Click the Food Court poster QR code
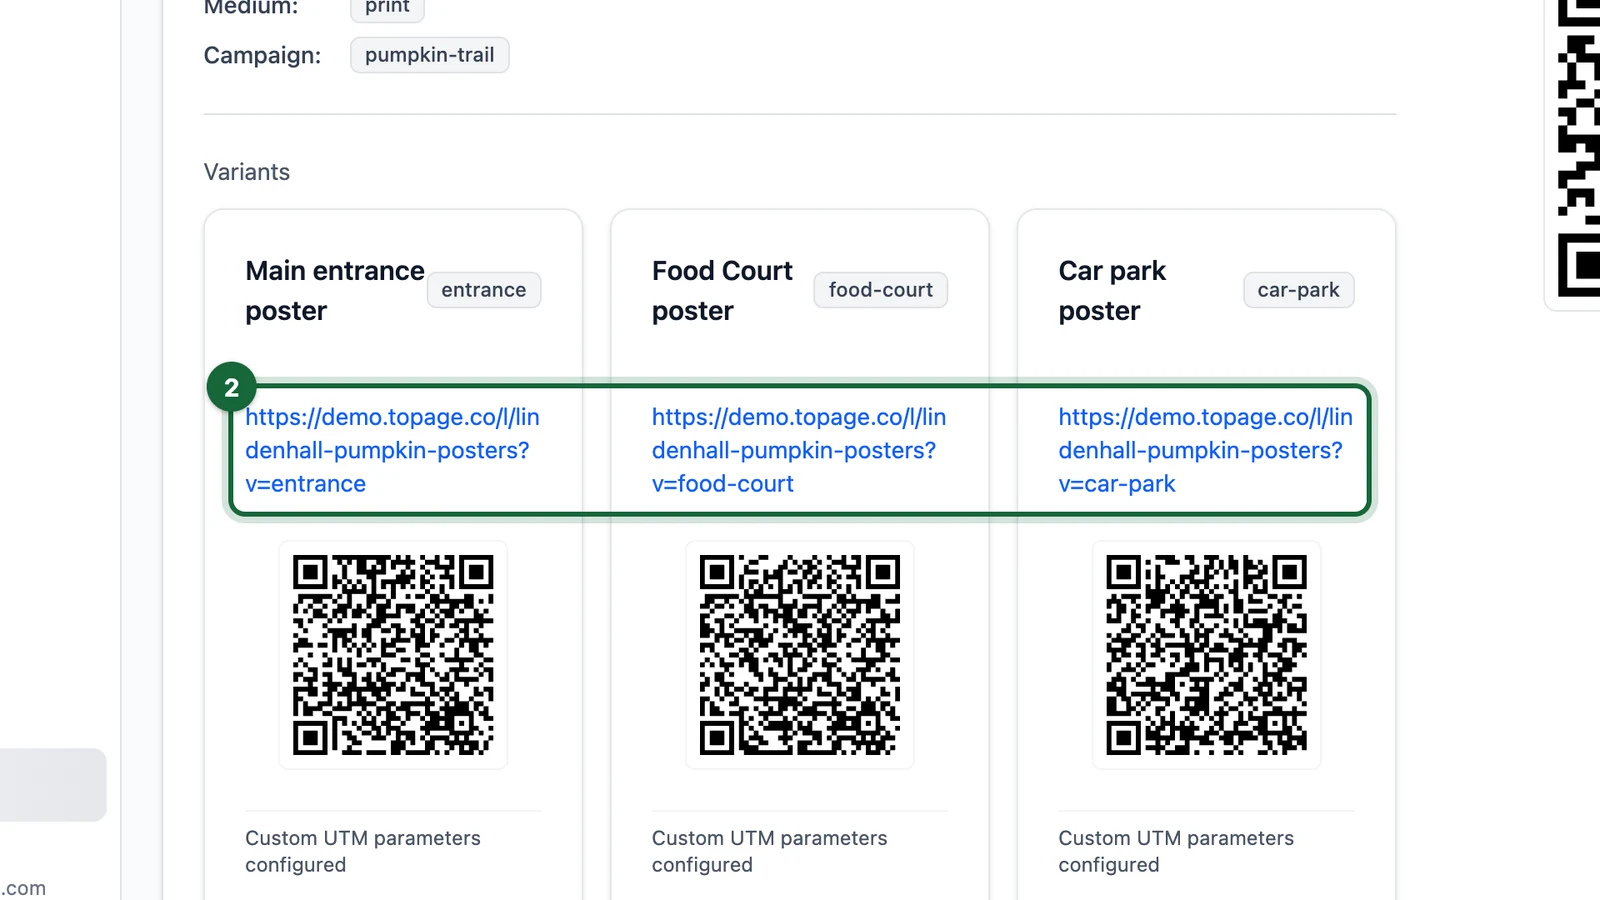The width and height of the screenshot is (1600, 900). click(x=800, y=655)
